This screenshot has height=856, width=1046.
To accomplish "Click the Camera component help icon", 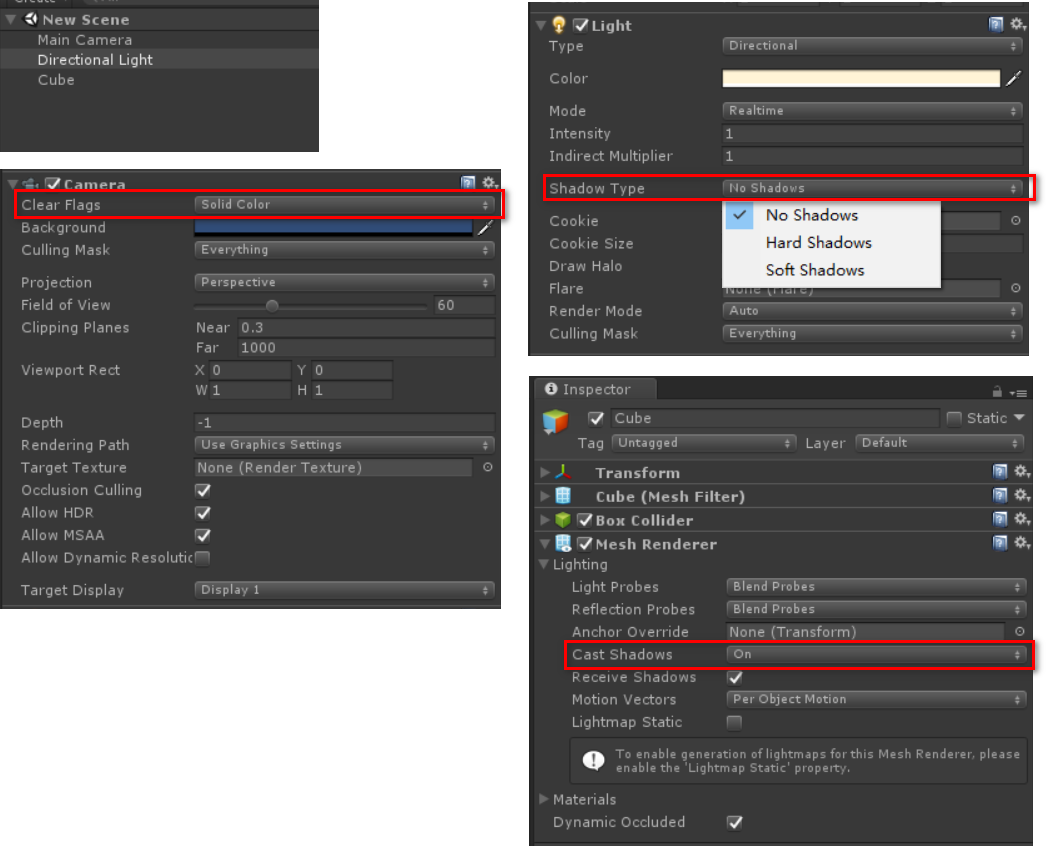I will pos(469,182).
